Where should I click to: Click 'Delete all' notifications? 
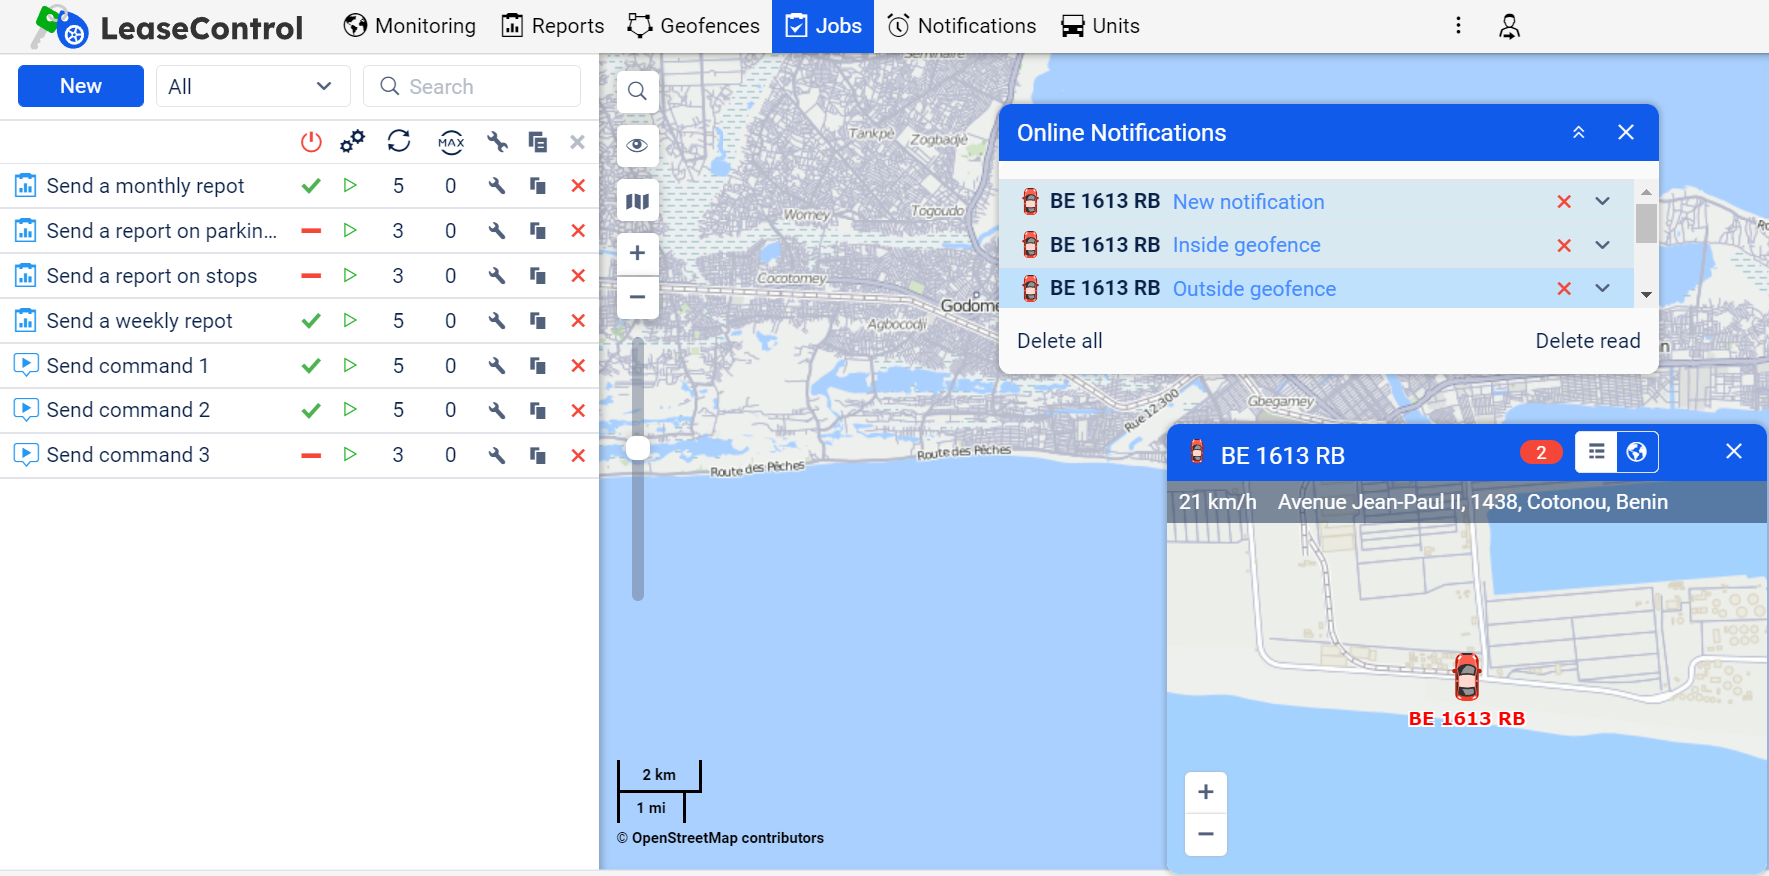click(x=1059, y=341)
